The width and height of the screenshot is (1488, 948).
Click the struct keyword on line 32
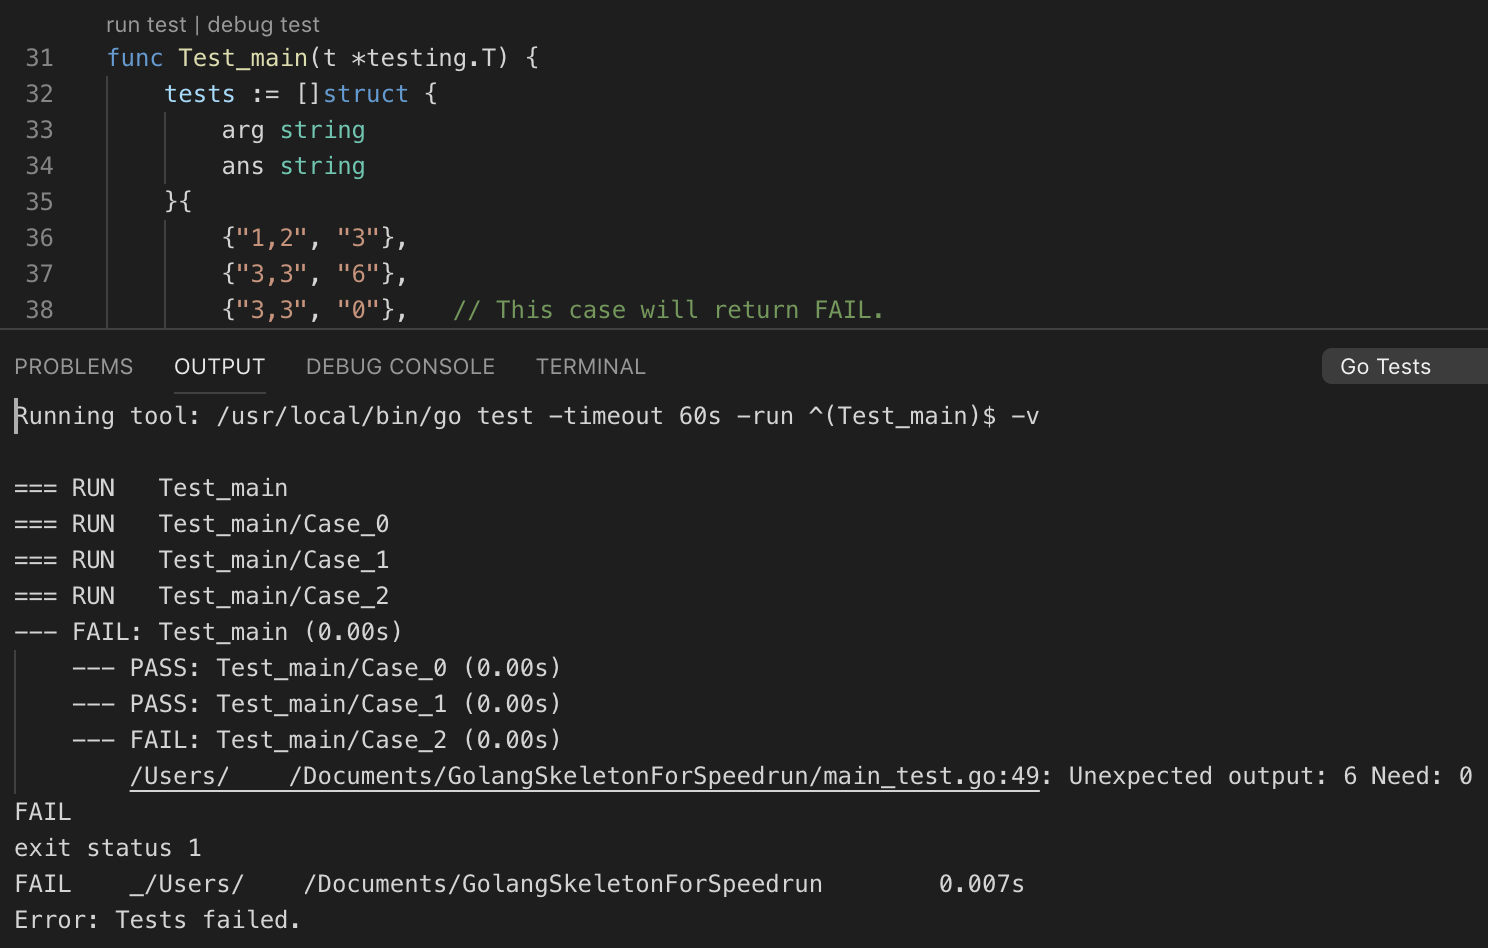365,94
